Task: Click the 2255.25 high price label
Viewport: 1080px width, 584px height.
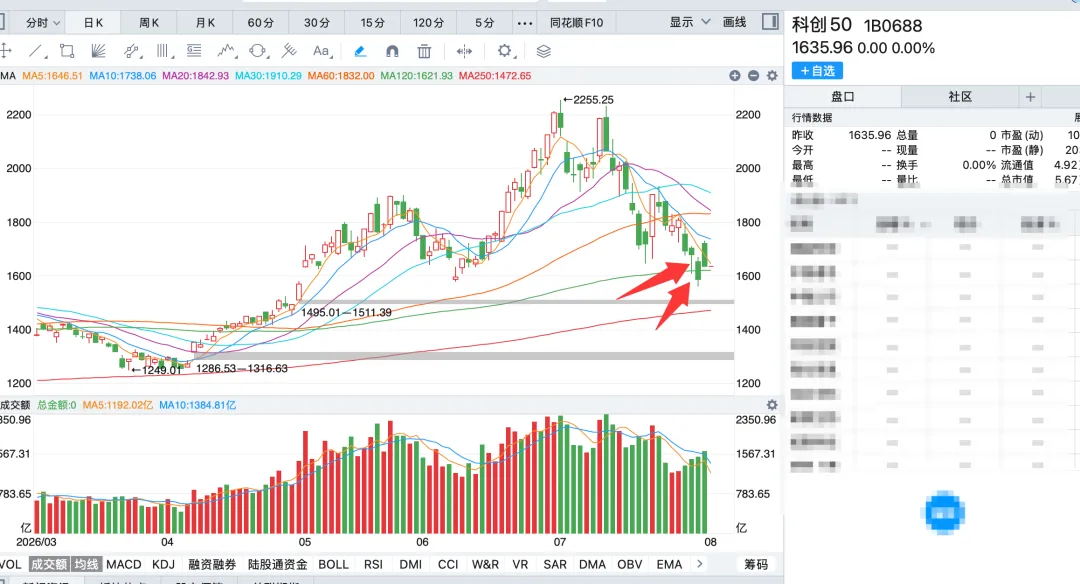Action: [x=593, y=100]
